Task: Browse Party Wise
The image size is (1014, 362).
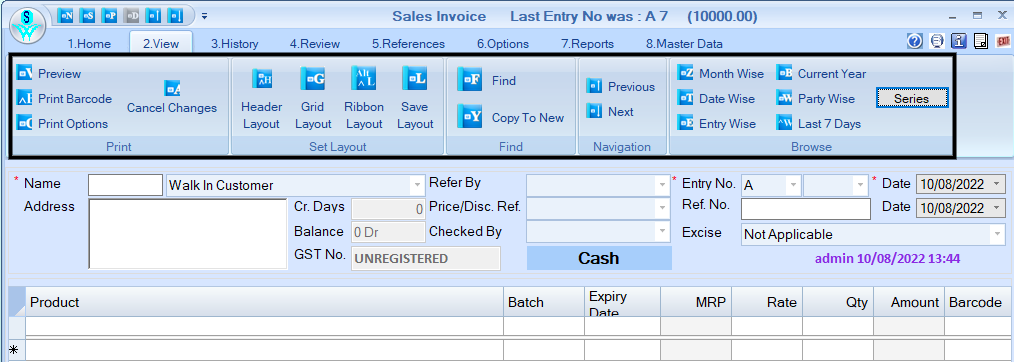Action: click(816, 99)
